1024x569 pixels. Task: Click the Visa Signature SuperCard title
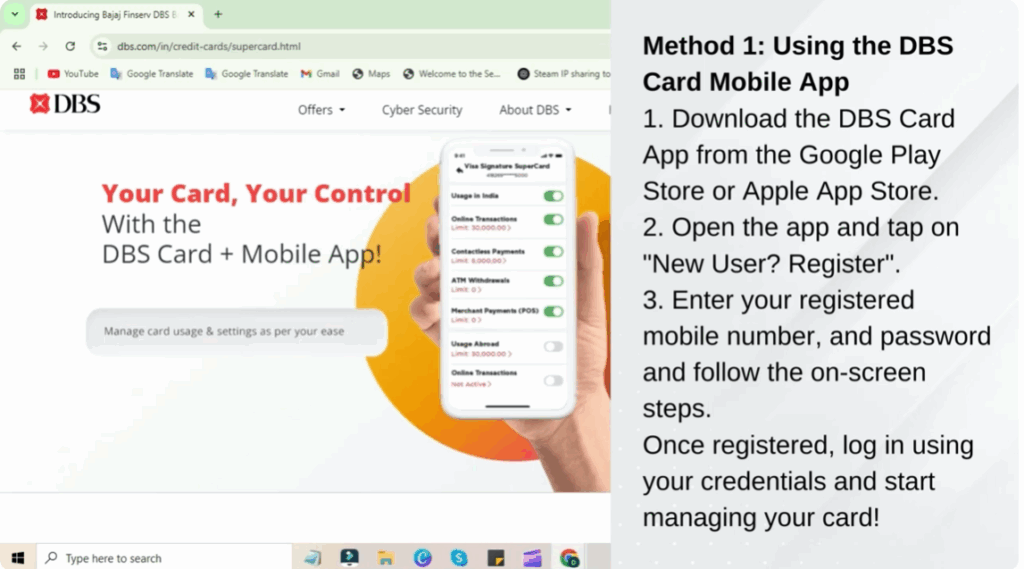507,167
